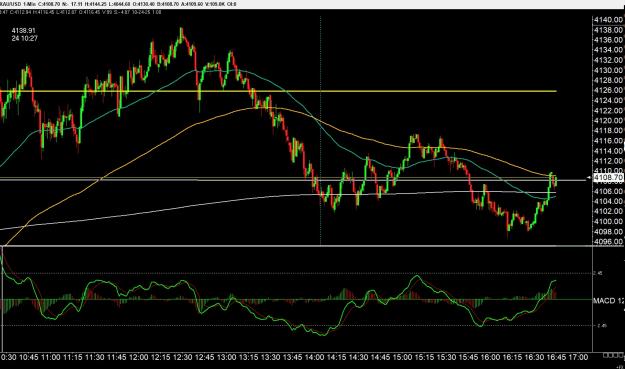
Task: Click the 12:15 time axis label
Action: [160, 357]
